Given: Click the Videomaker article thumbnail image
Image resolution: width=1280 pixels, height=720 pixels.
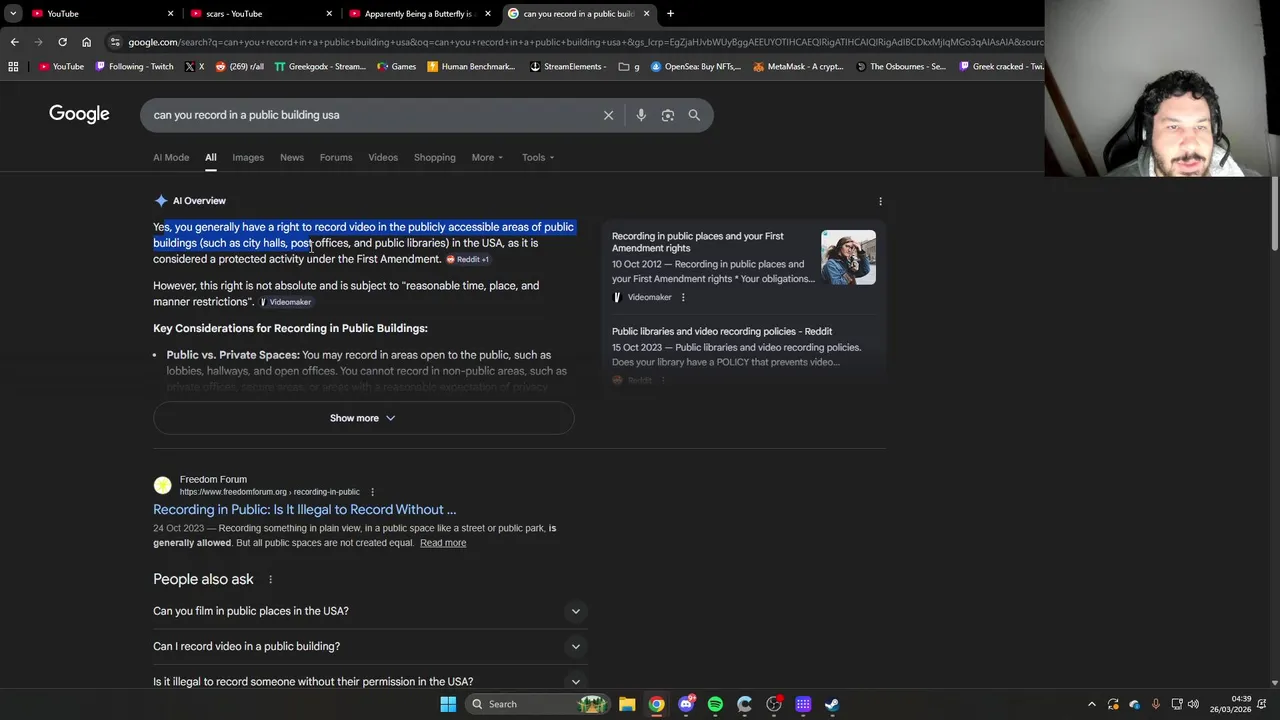Looking at the screenshot, I should coord(848,258).
